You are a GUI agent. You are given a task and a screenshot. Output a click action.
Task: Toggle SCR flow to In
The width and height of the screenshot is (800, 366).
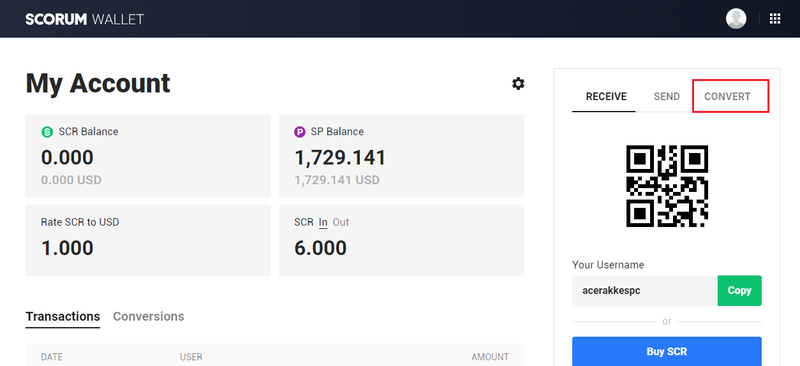[x=323, y=223]
